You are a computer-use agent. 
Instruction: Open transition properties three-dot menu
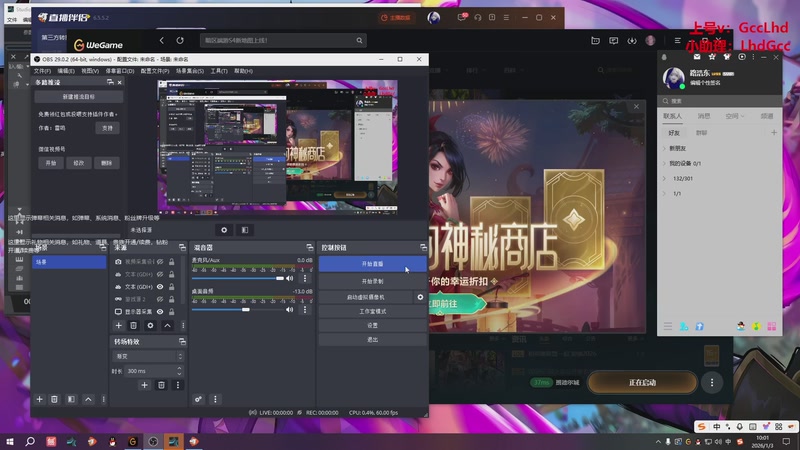[x=178, y=385]
